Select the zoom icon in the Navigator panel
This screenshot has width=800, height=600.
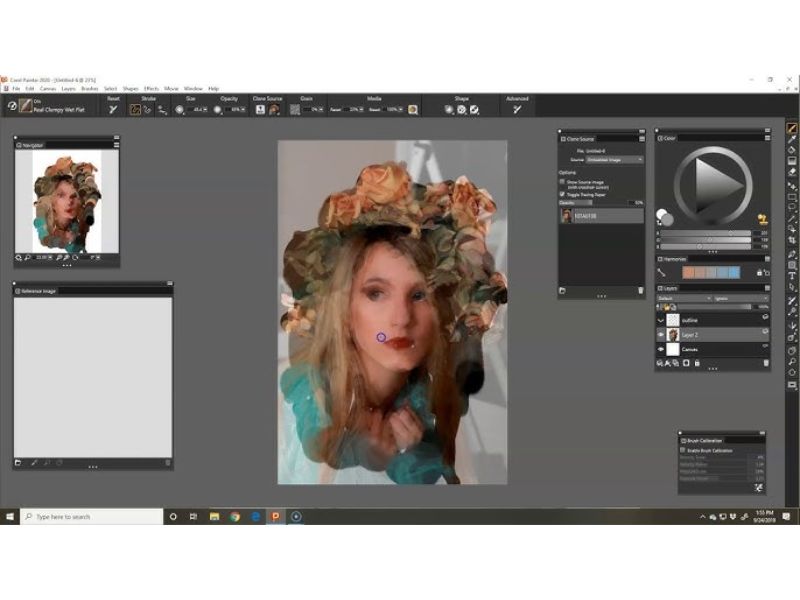tap(27, 257)
